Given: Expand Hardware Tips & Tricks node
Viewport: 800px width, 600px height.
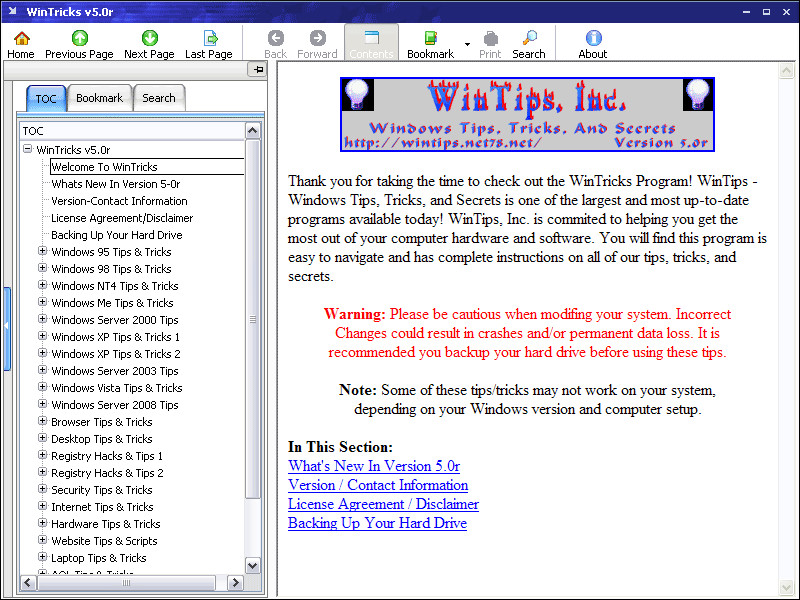Looking at the screenshot, I should [x=43, y=523].
